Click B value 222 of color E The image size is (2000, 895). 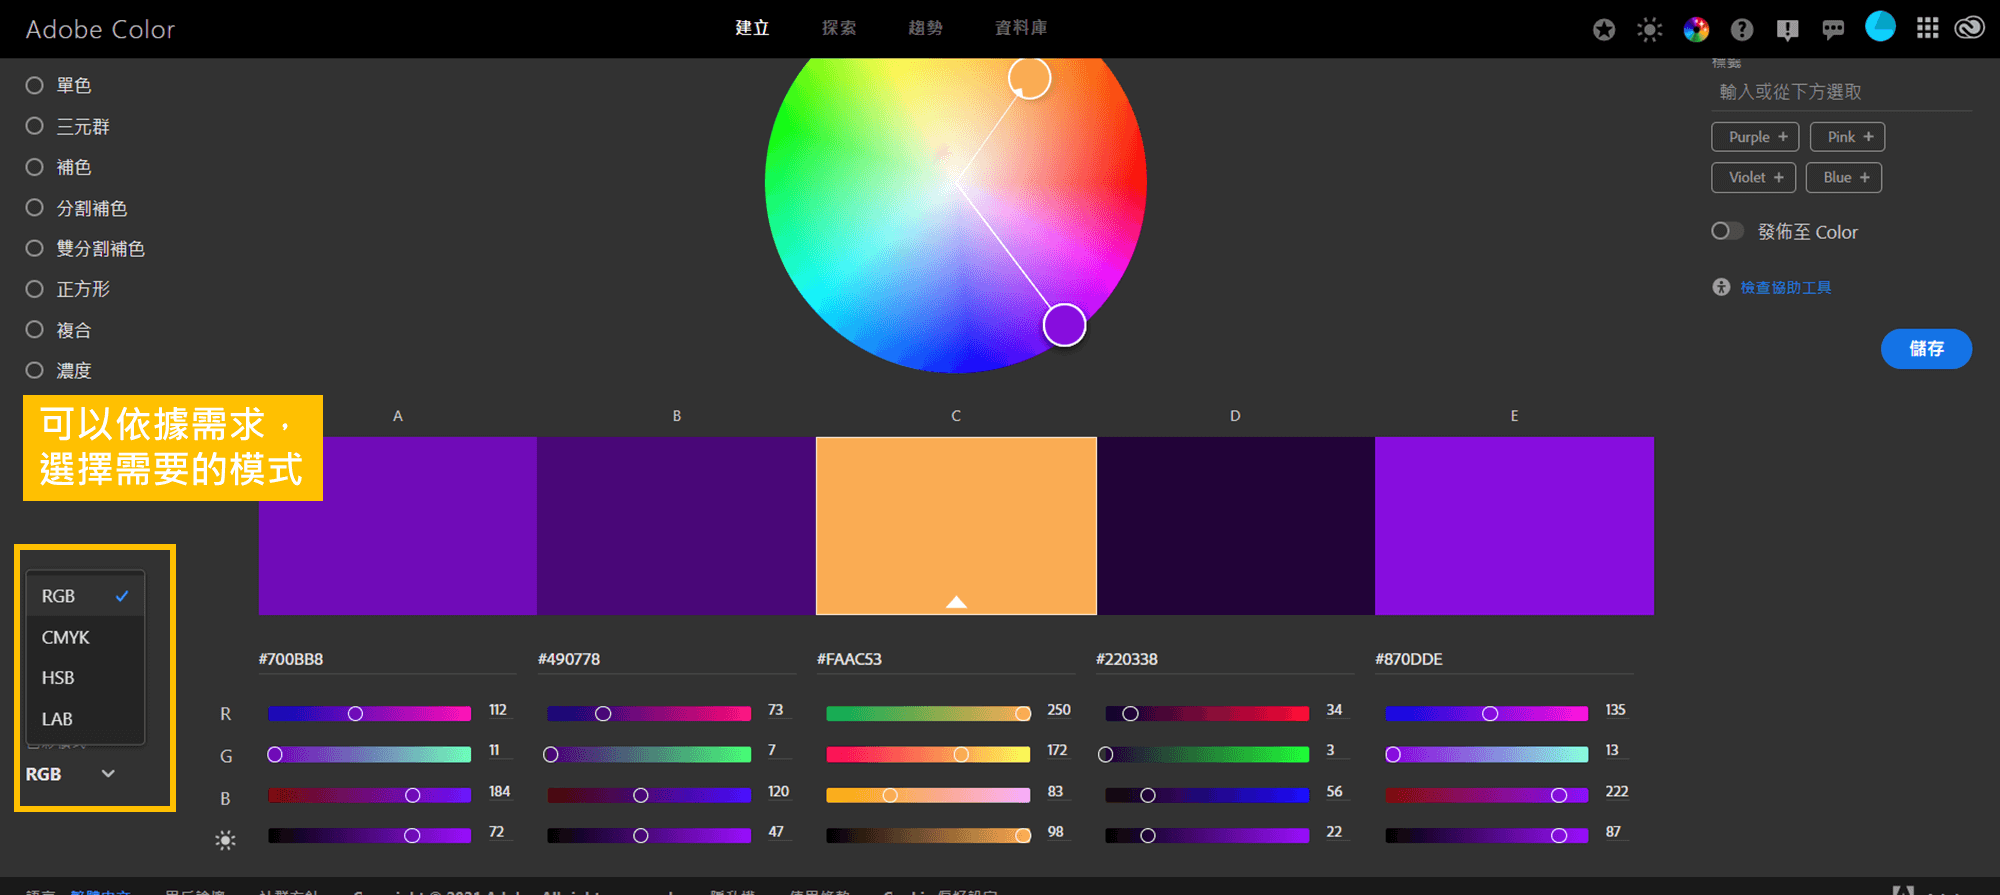pos(1617,792)
